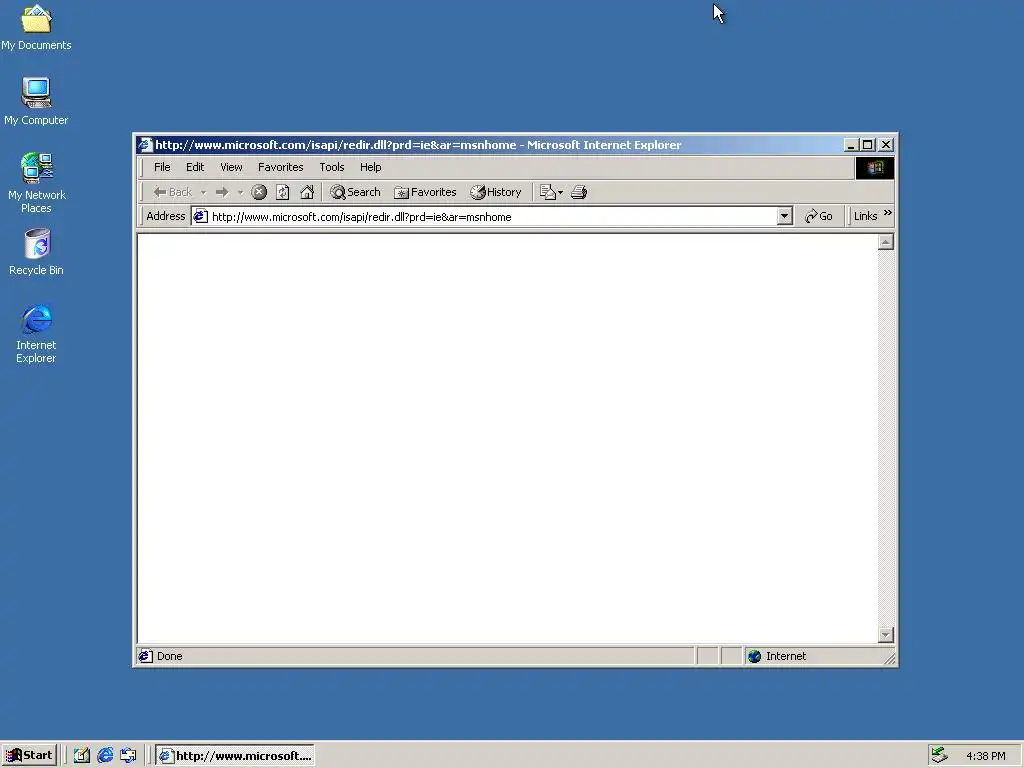
Task: Click the Back arrow button
Action: click(x=172, y=192)
